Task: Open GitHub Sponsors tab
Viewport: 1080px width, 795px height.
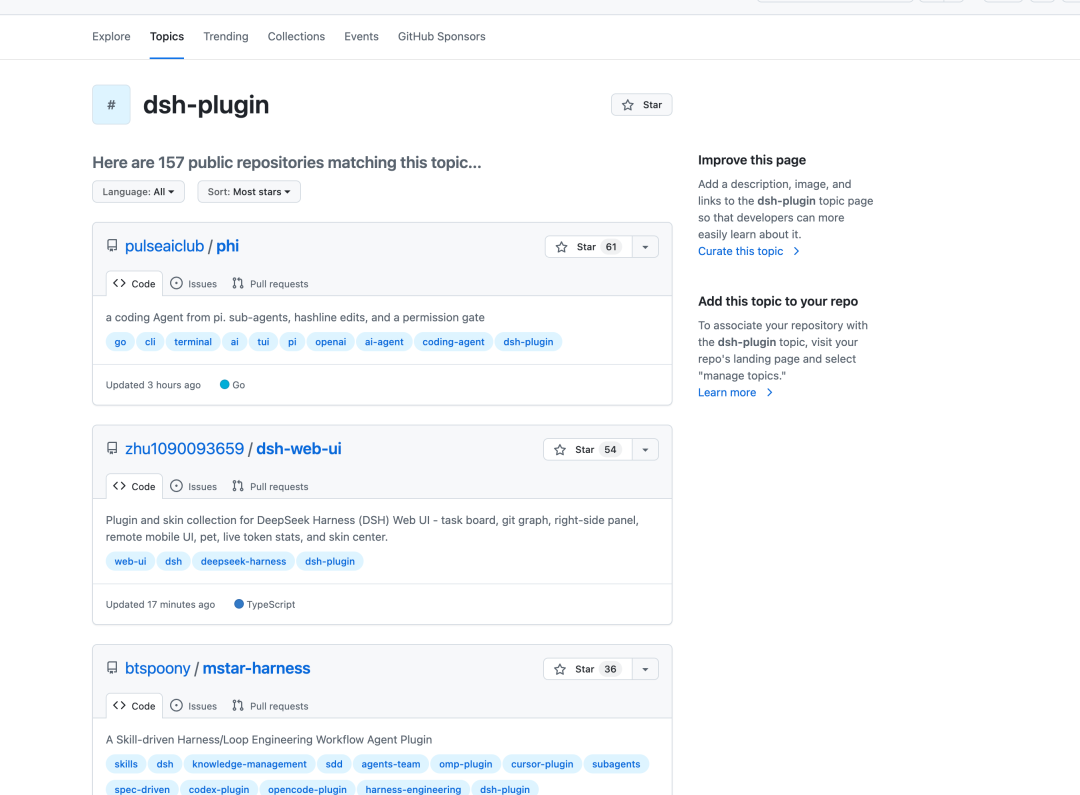Action: 442,37
